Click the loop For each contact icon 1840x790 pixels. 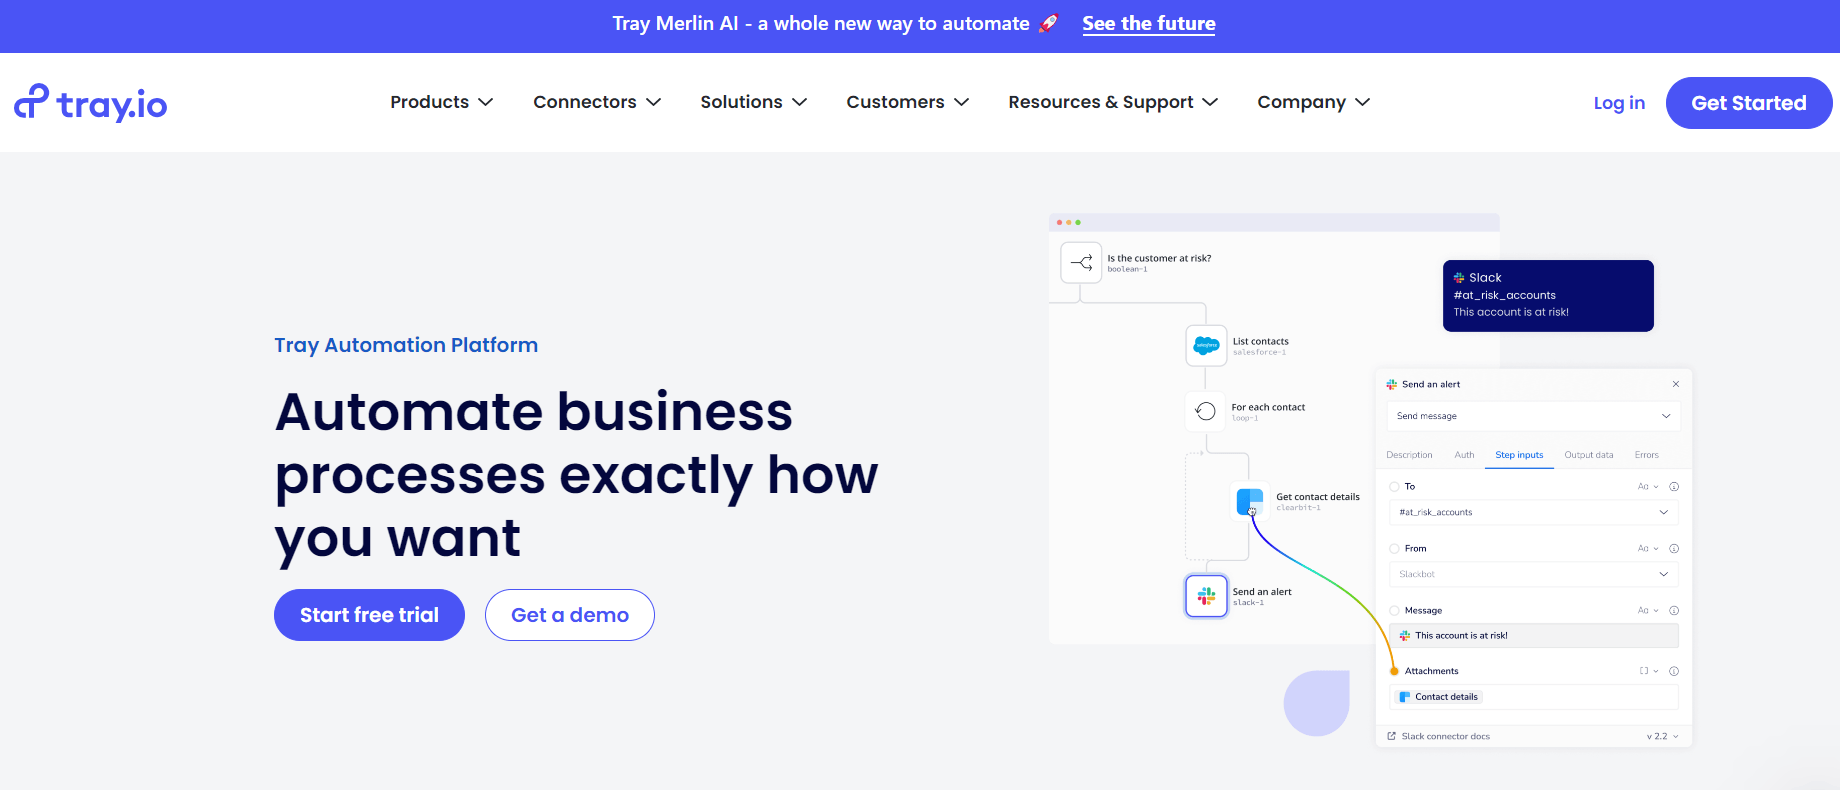coord(1206,411)
